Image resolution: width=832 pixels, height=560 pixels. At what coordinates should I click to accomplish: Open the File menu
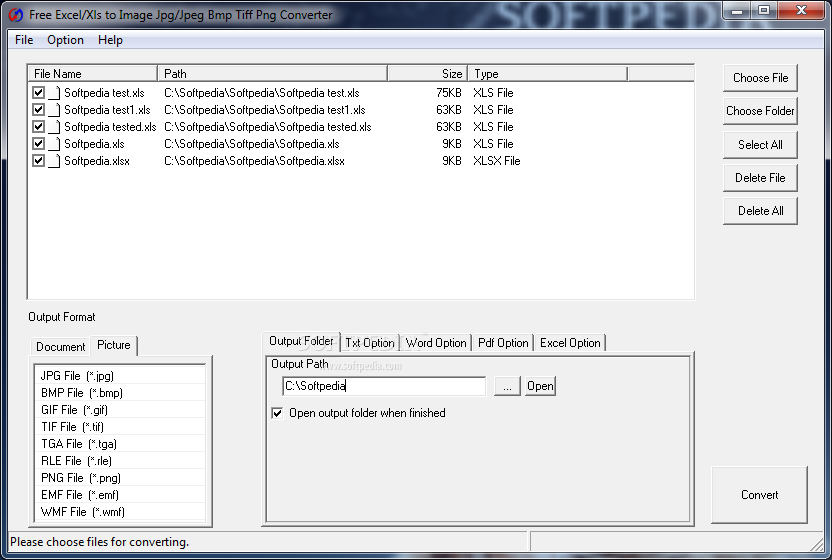tap(24, 40)
